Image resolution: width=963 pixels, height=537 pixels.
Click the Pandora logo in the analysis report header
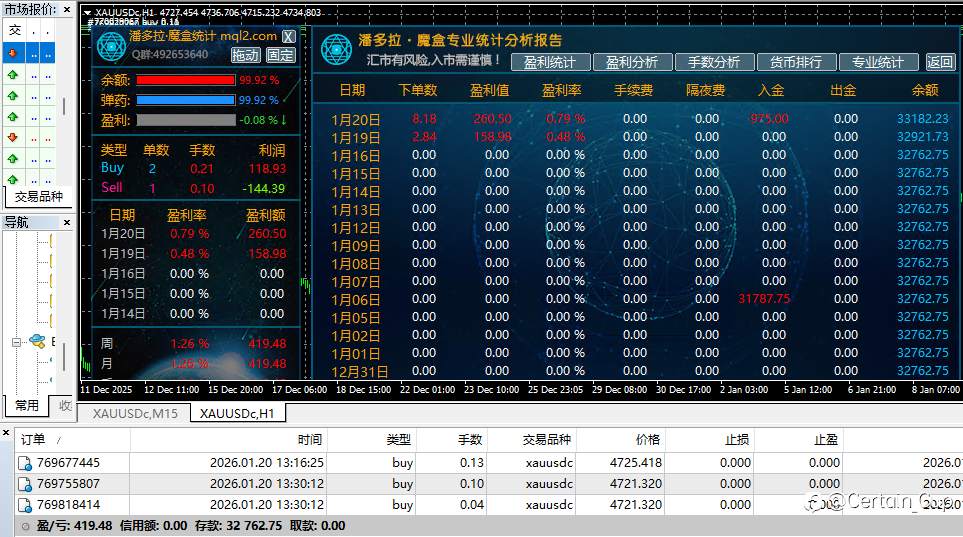(337, 49)
